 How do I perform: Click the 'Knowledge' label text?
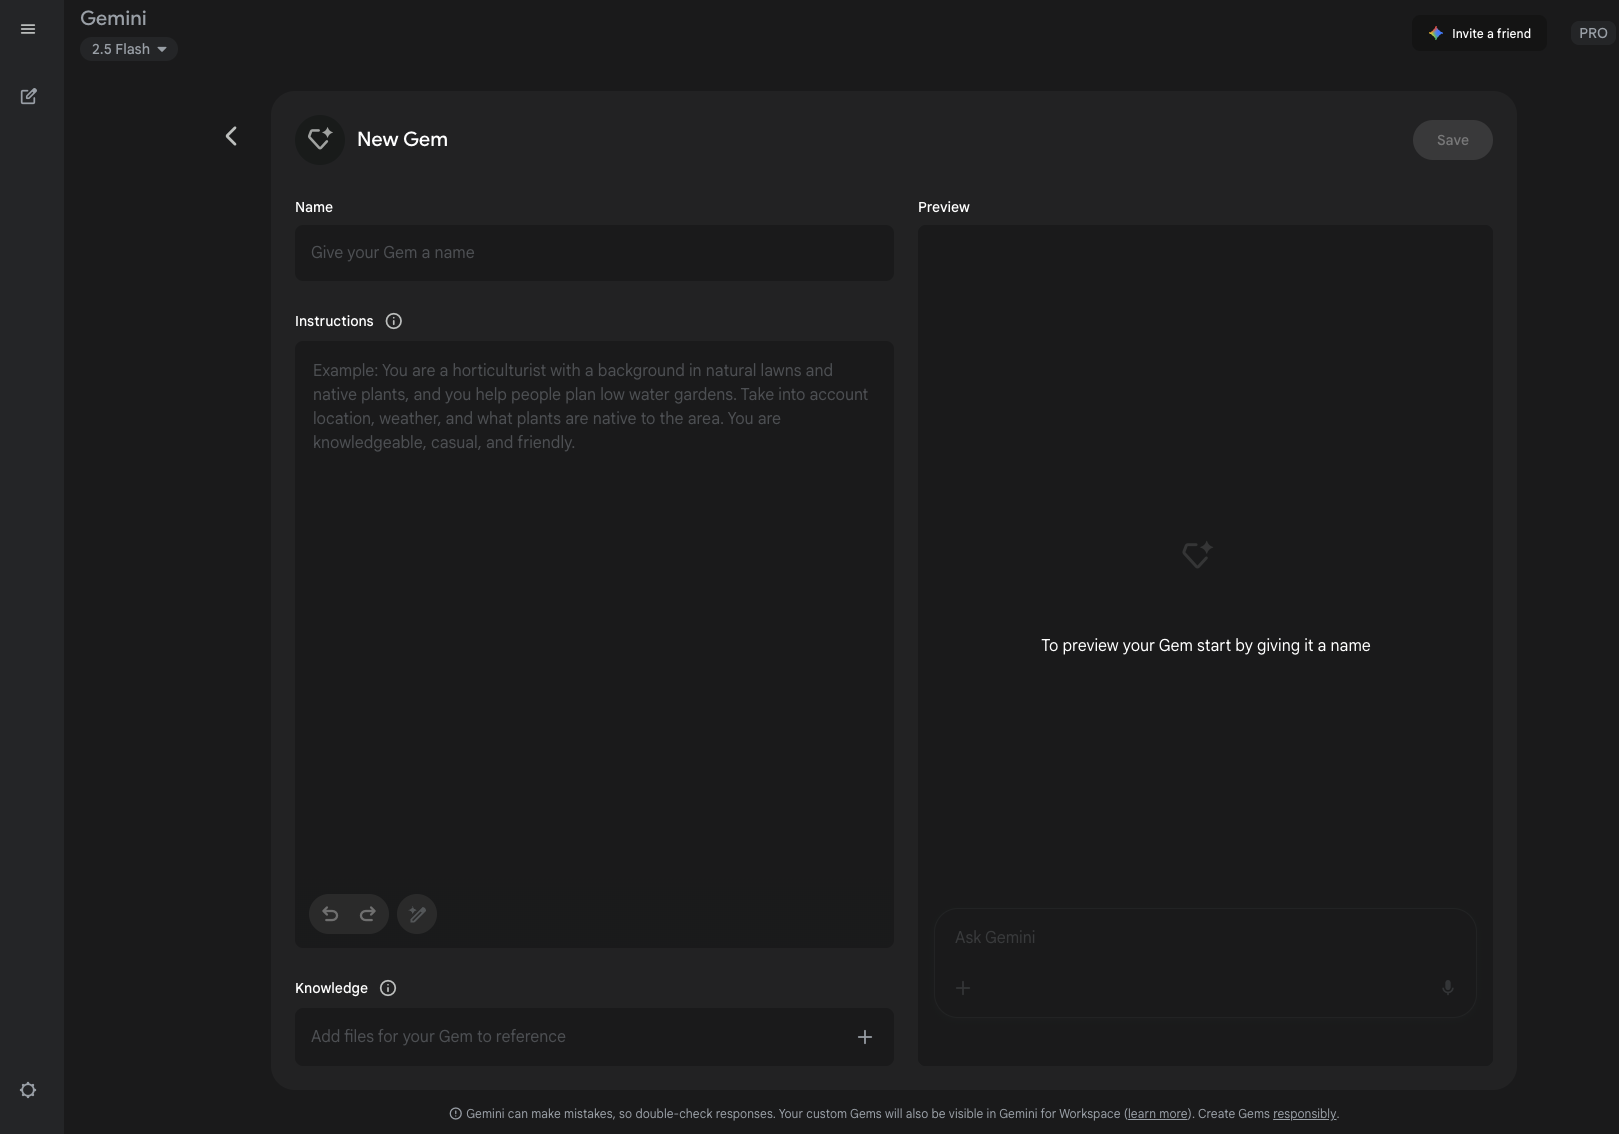coord(331,988)
